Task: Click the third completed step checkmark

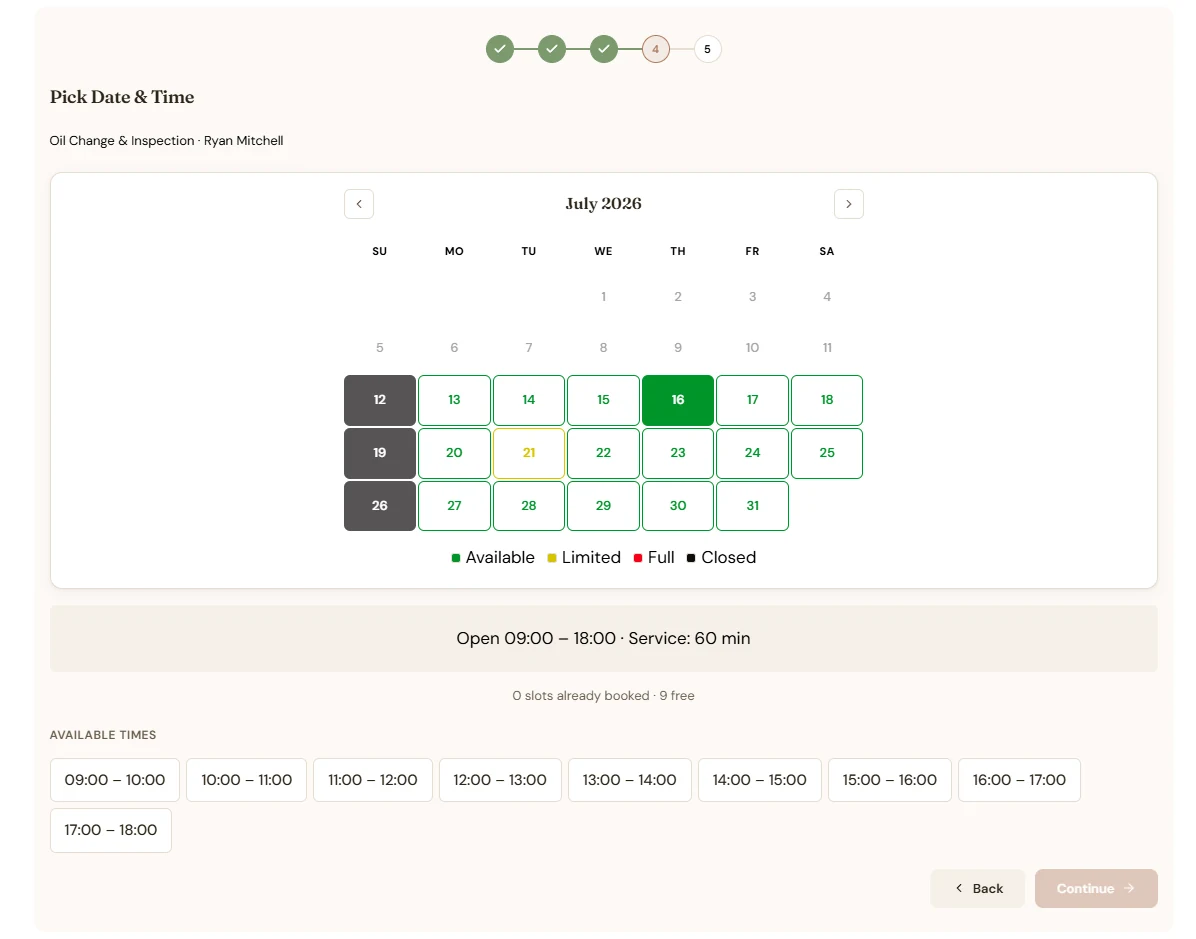Action: pos(603,49)
